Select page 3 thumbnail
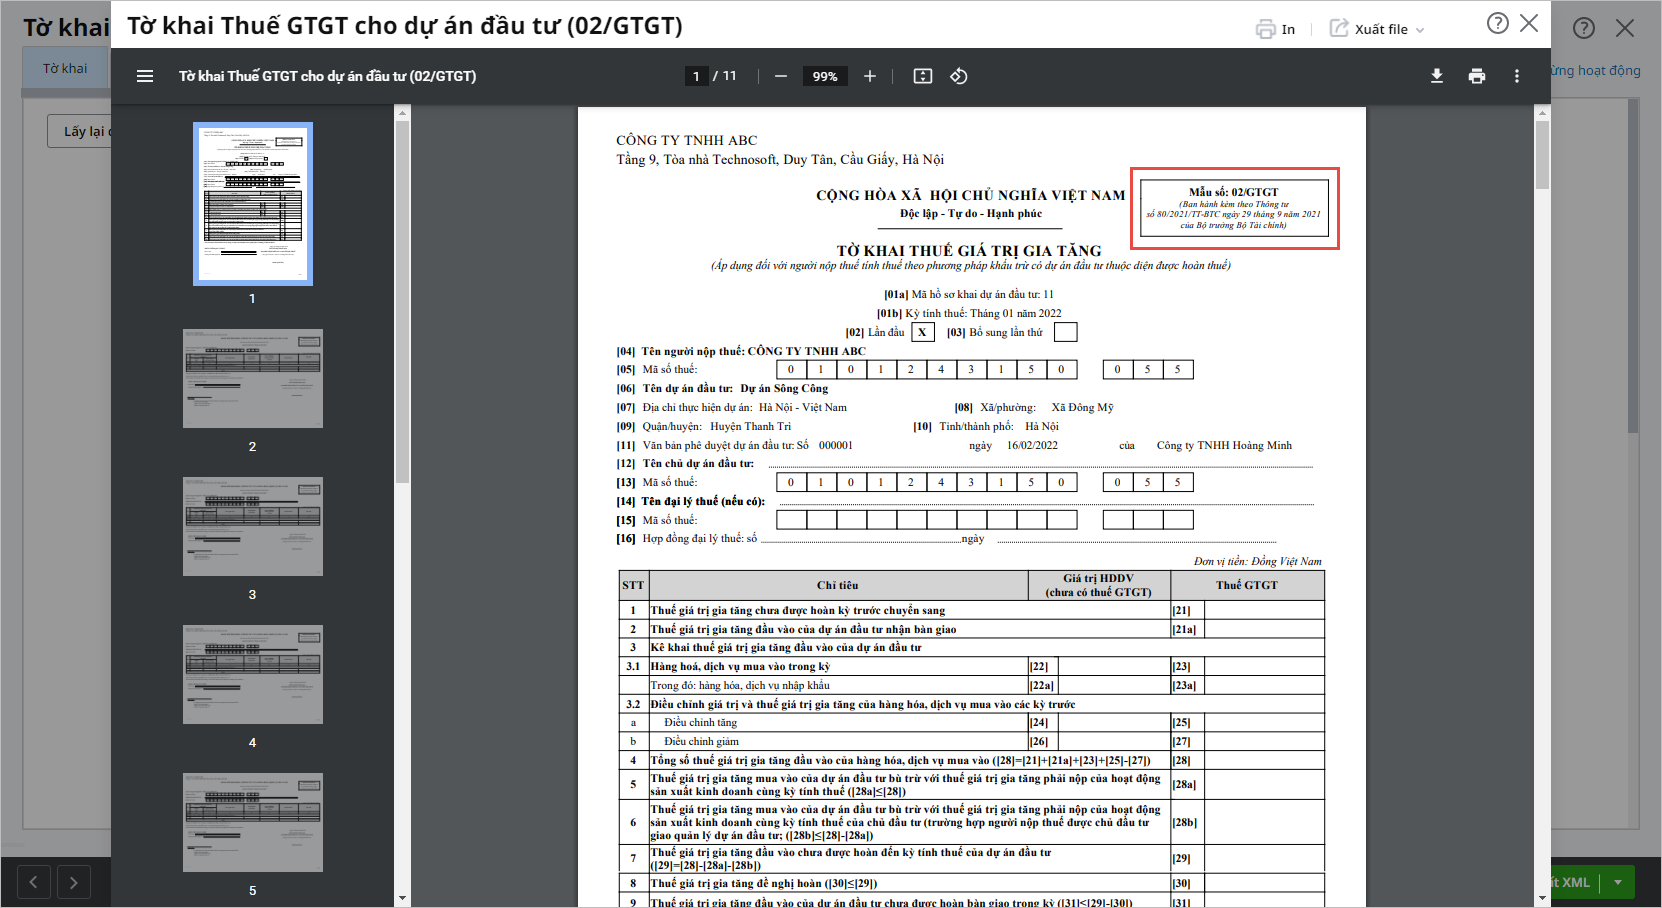Viewport: 1662px width, 908px height. (x=252, y=526)
